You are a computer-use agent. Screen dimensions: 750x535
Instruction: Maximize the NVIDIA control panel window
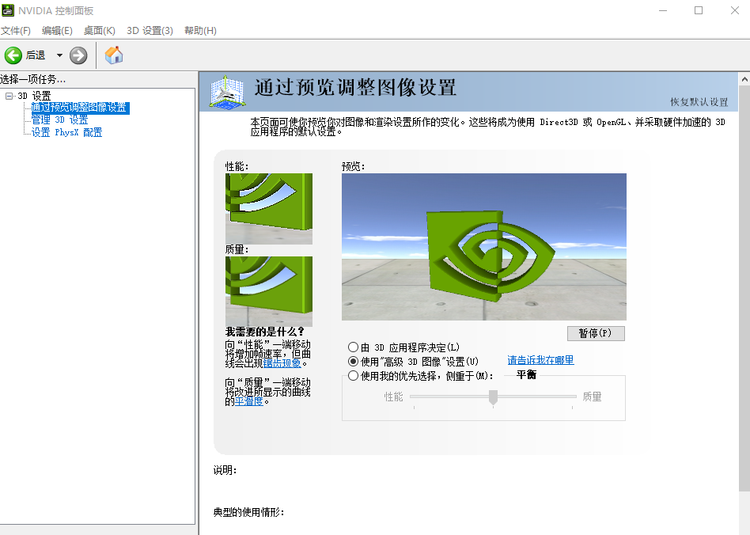point(698,11)
